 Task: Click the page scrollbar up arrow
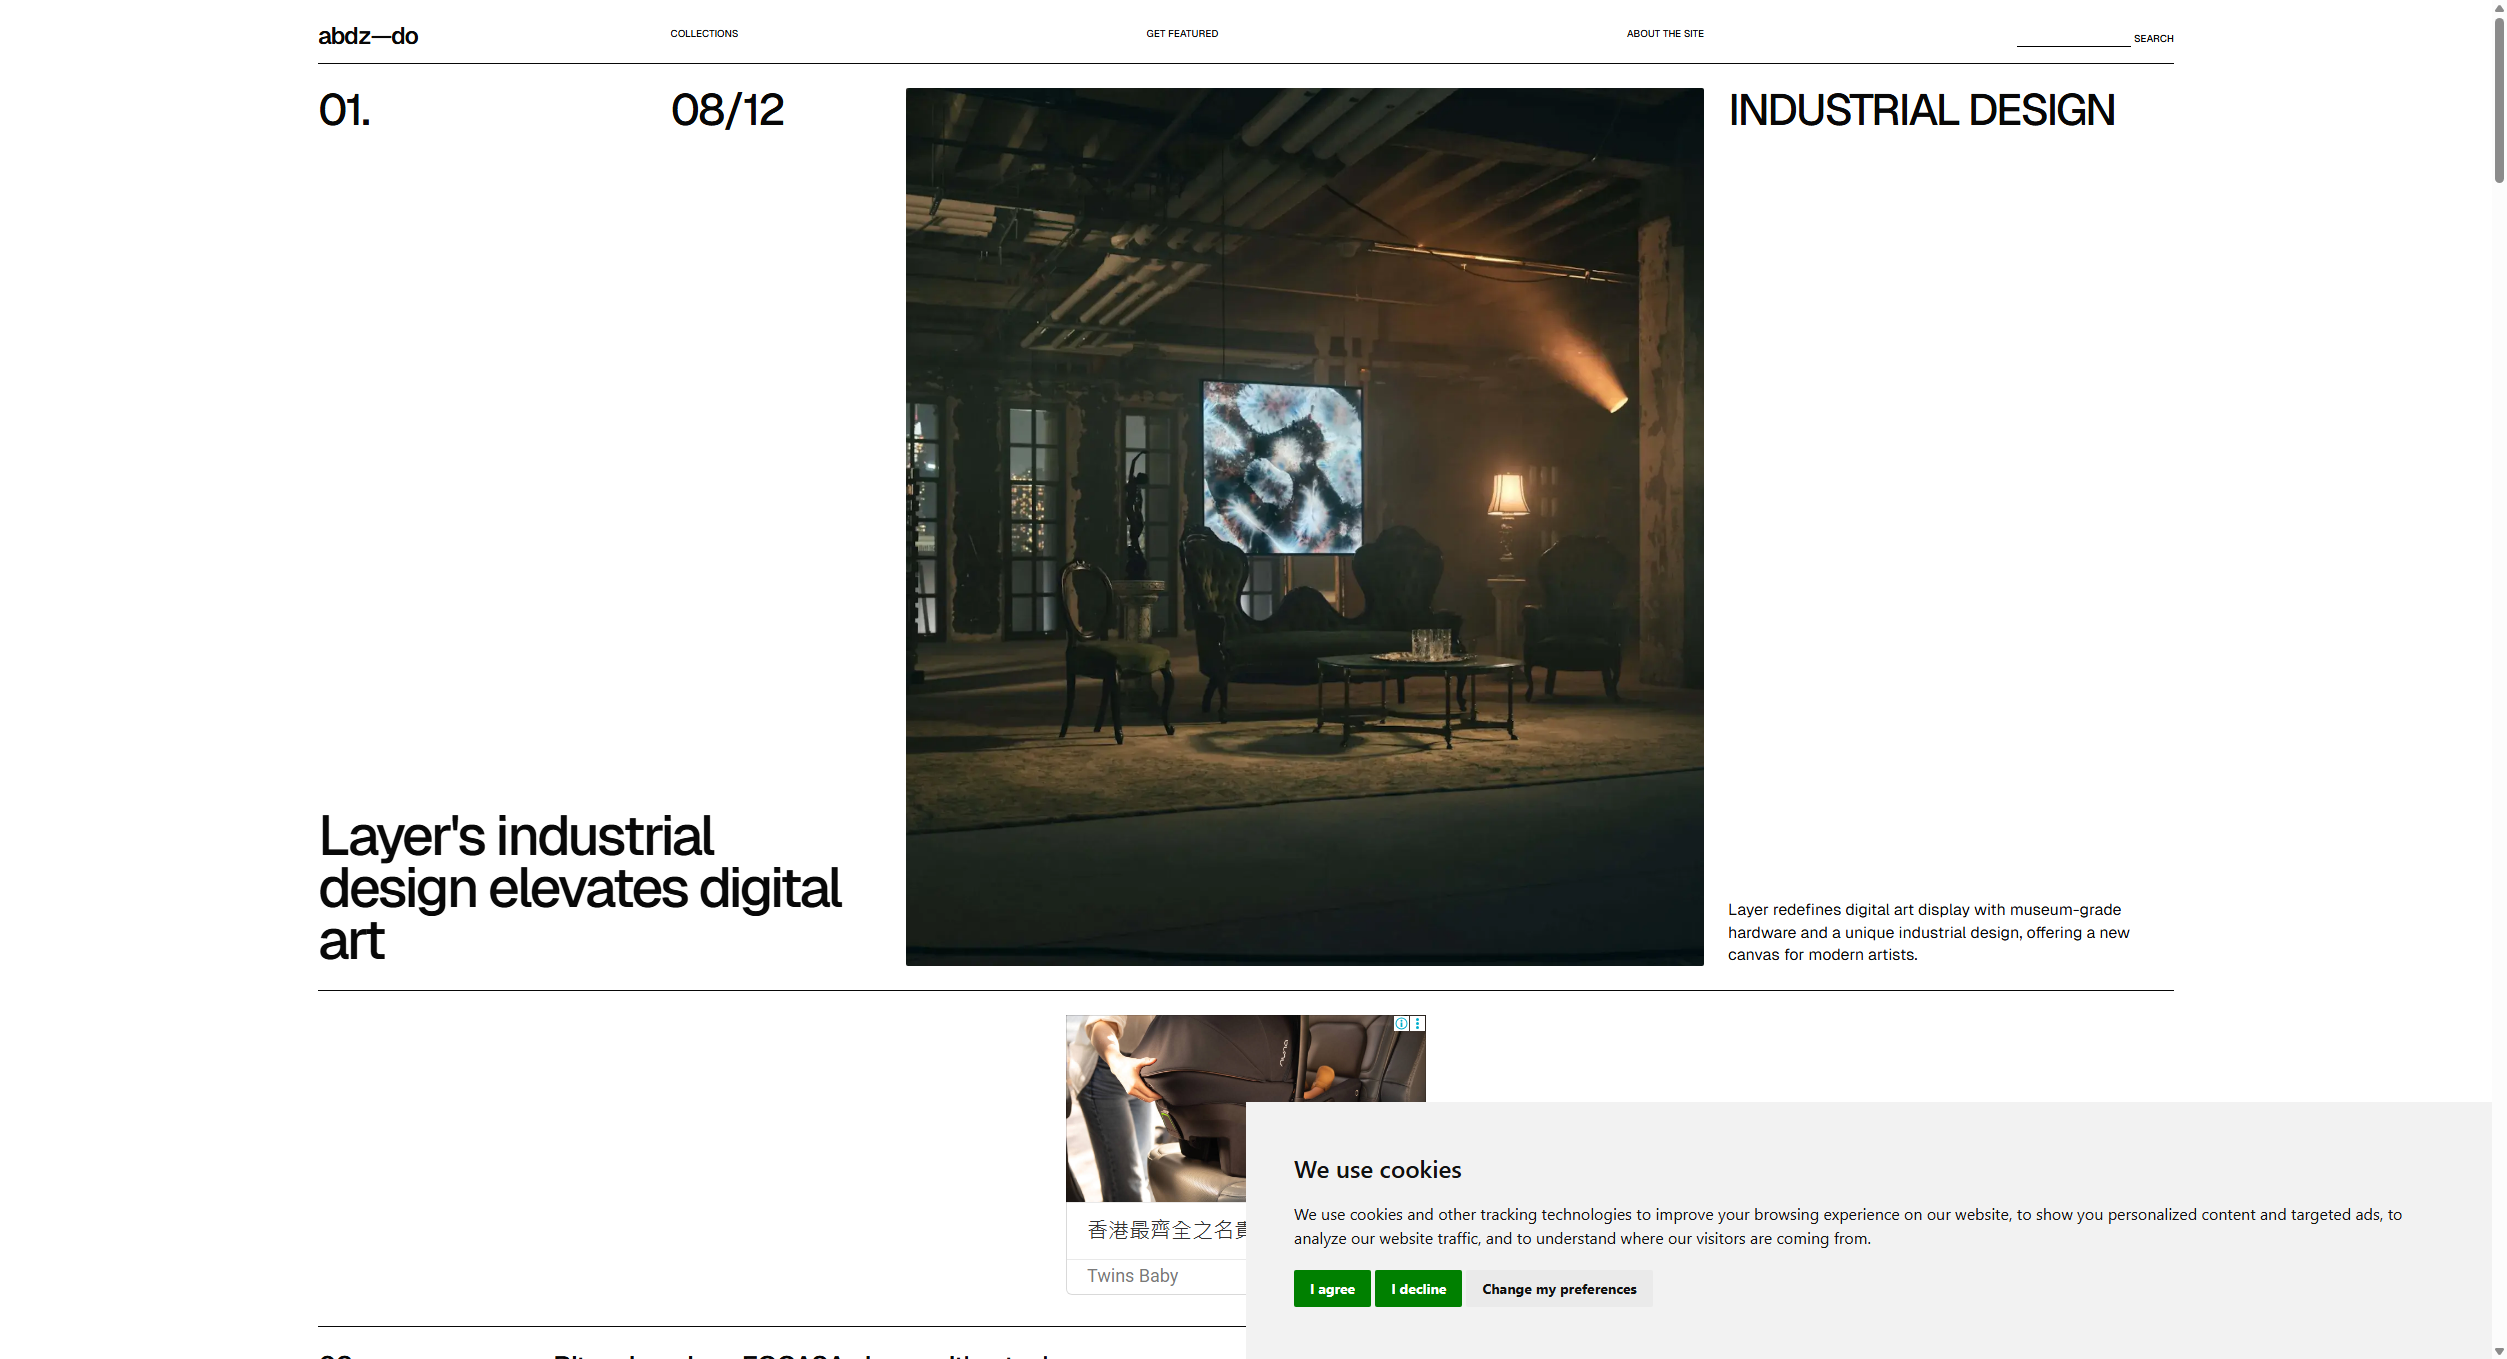tap(2499, 7)
